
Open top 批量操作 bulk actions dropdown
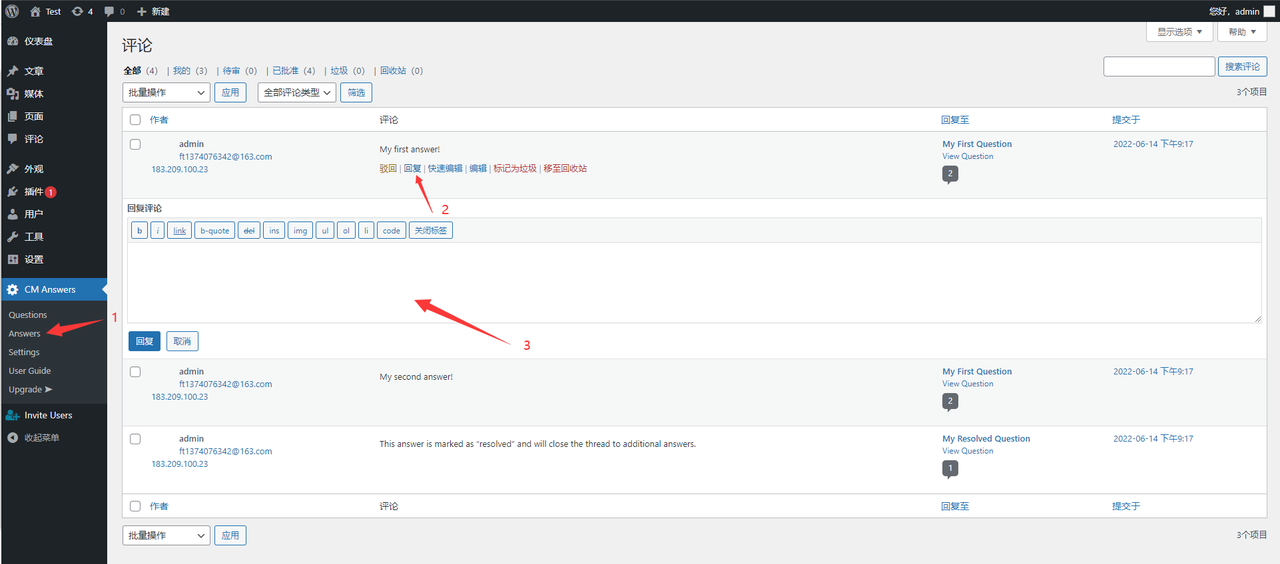tap(166, 92)
